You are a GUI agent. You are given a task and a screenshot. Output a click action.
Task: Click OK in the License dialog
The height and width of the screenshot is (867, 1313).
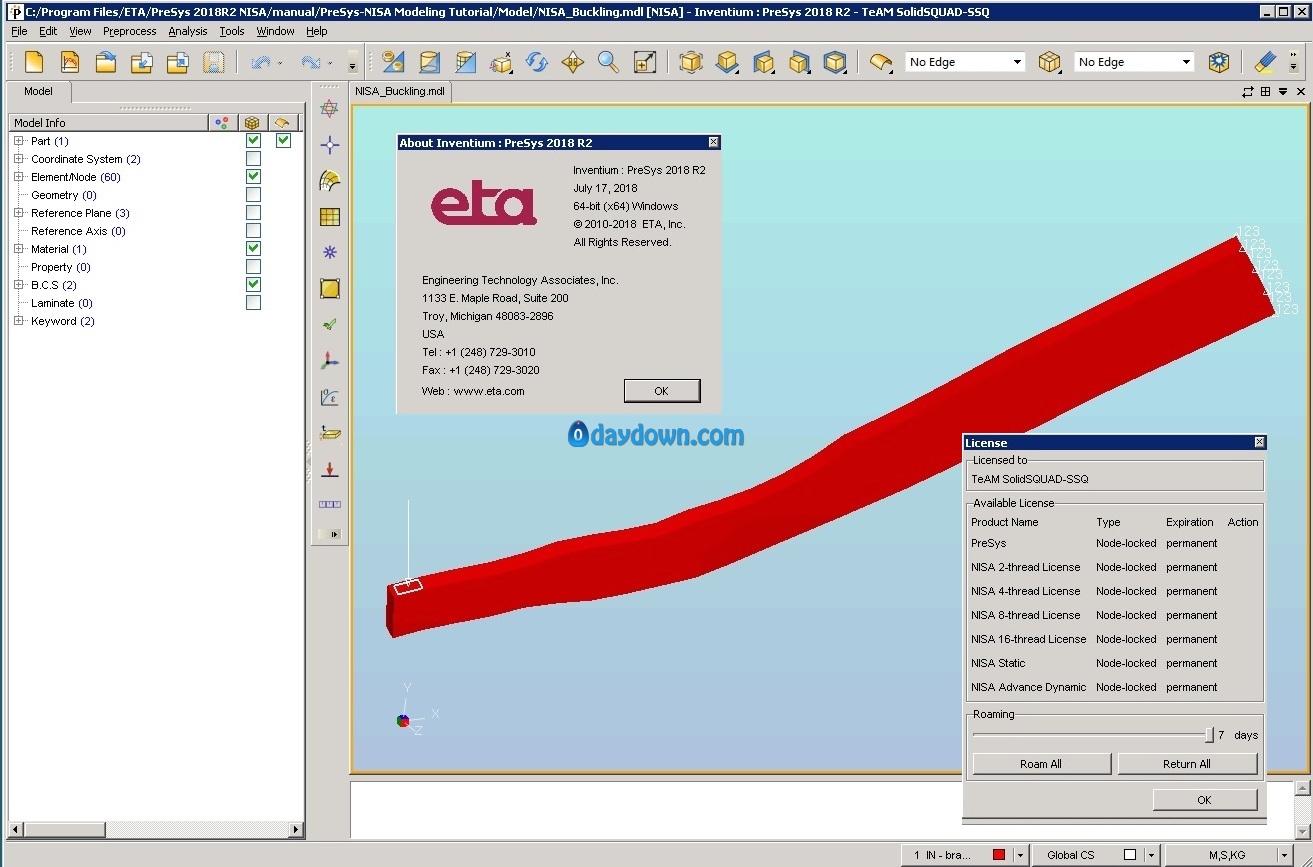point(1204,800)
